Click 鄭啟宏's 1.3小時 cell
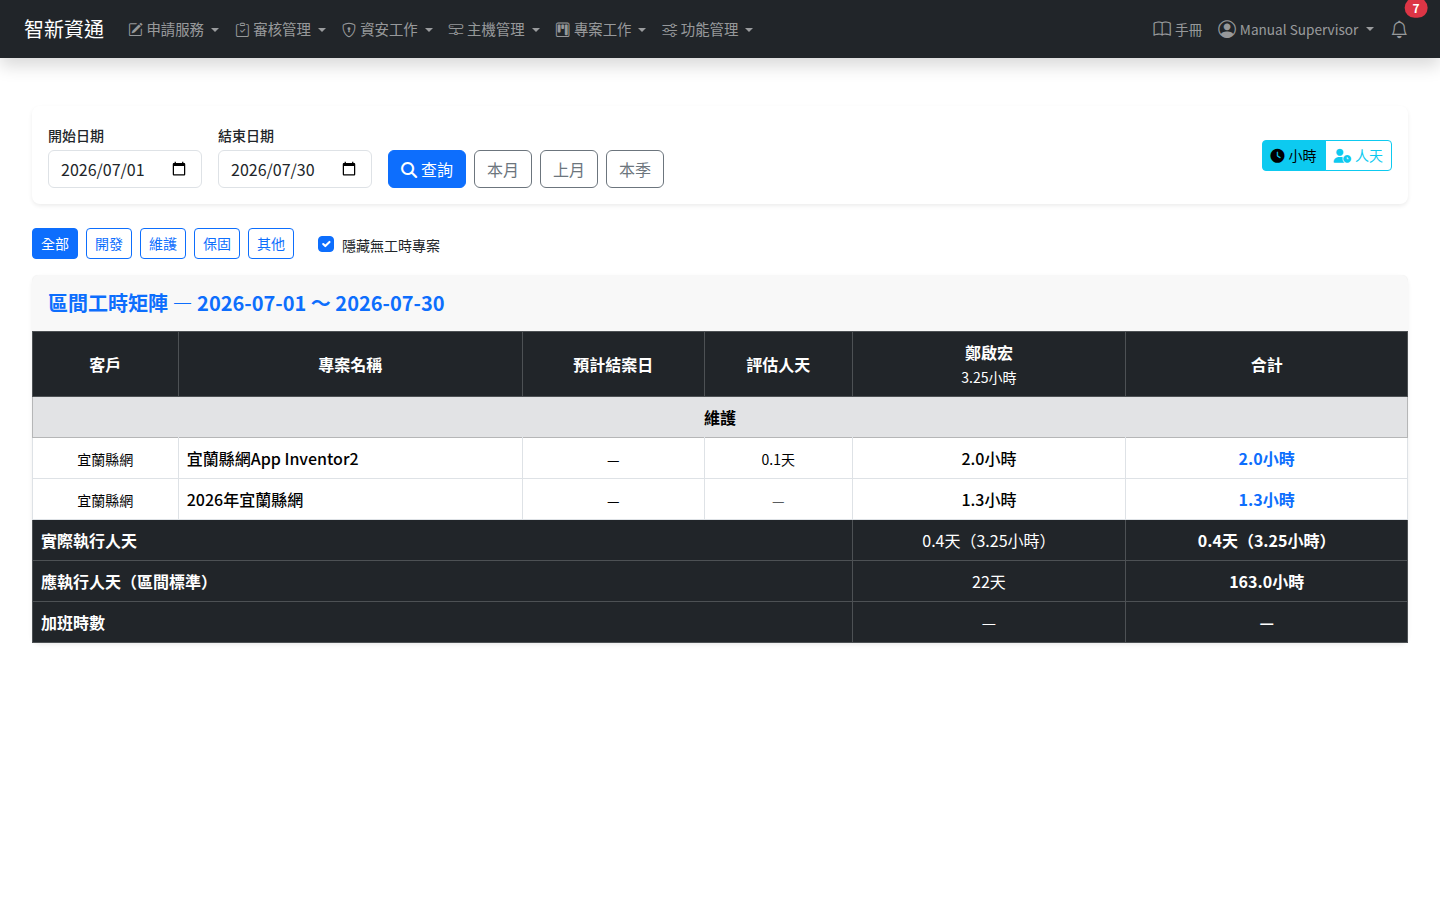 tap(989, 500)
